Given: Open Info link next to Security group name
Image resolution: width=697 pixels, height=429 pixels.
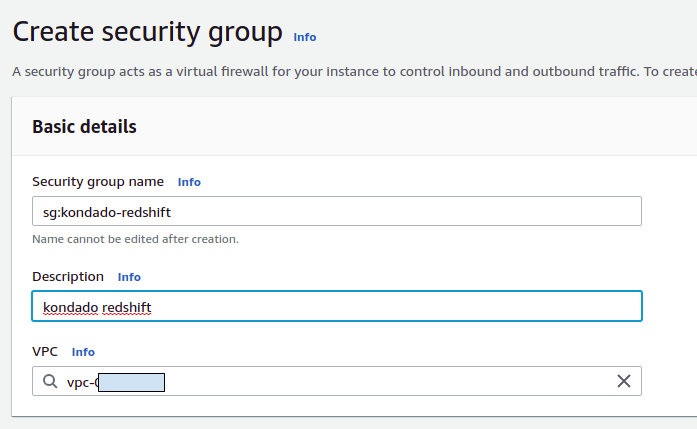Looking at the screenshot, I should 189,182.
